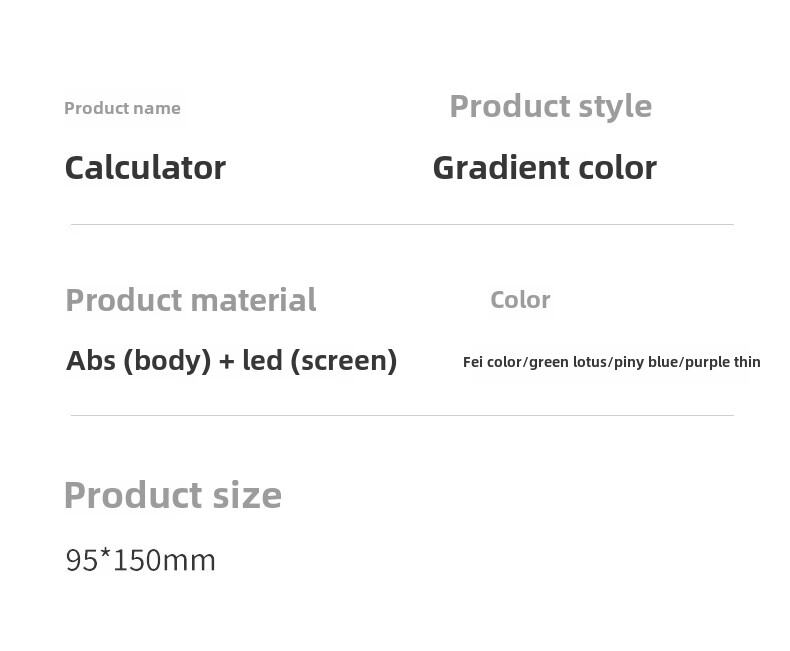Click the gray 'Color' heading label
This screenshot has width=790, height=651.
click(520, 300)
